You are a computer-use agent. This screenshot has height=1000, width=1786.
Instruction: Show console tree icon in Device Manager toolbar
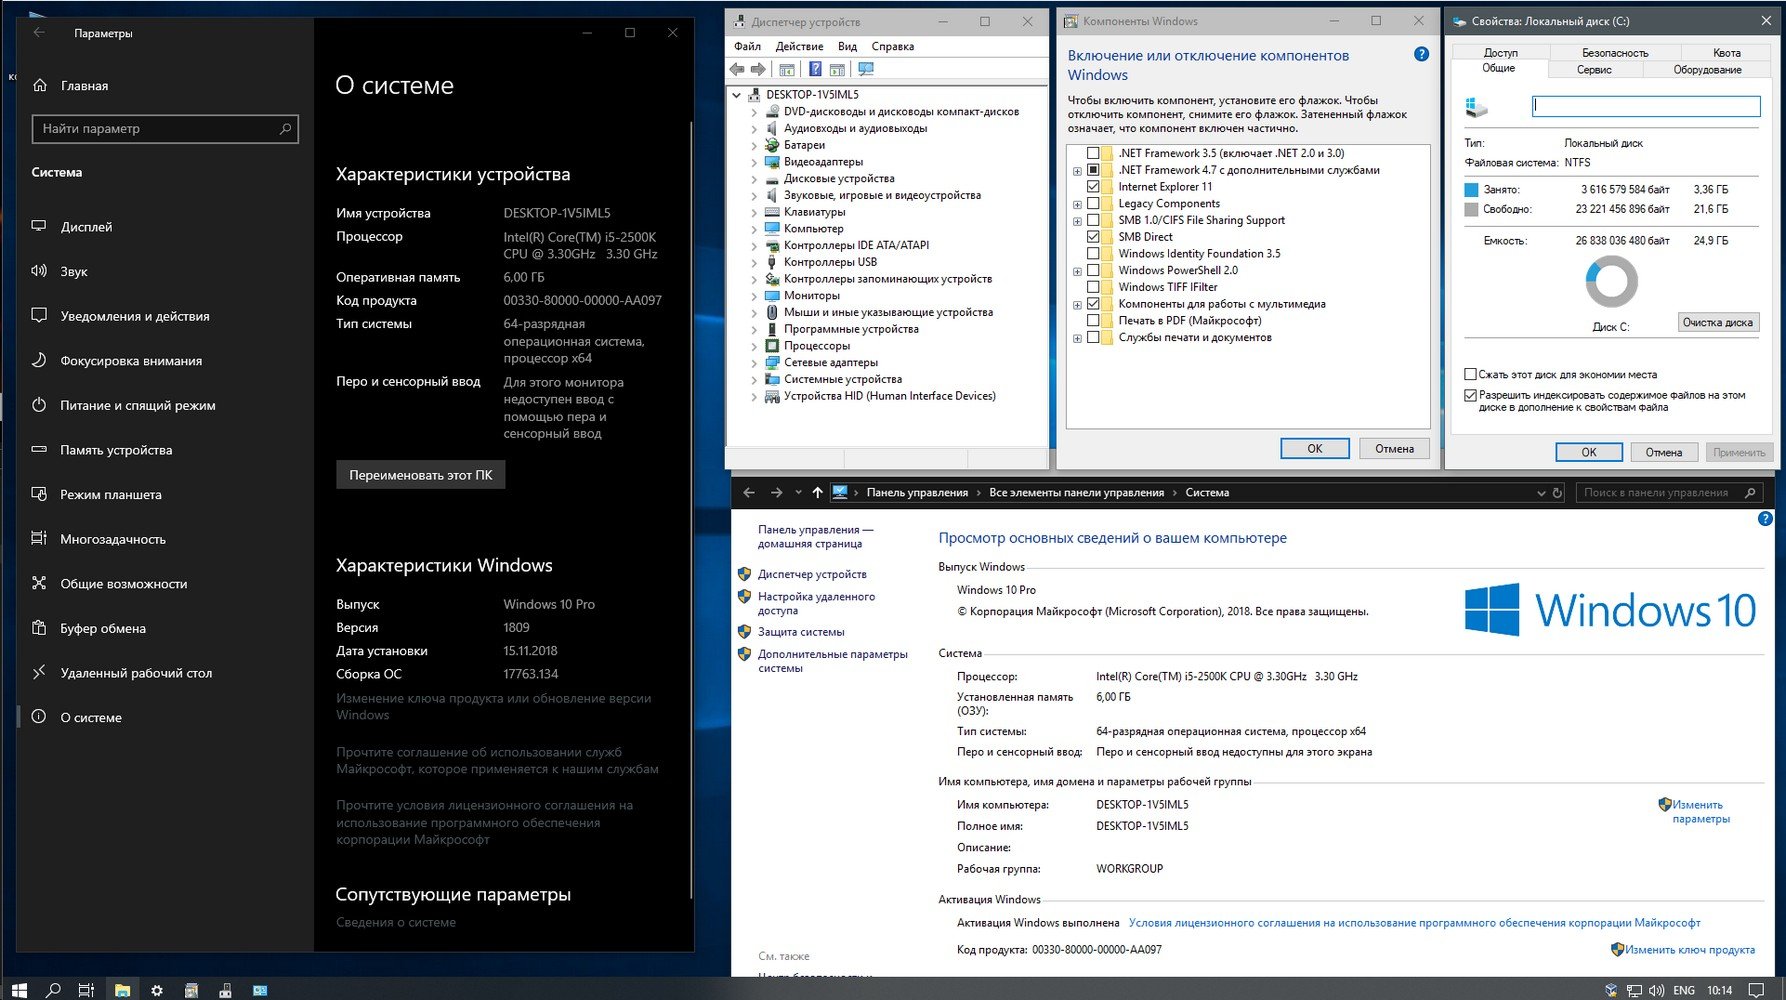coord(787,69)
